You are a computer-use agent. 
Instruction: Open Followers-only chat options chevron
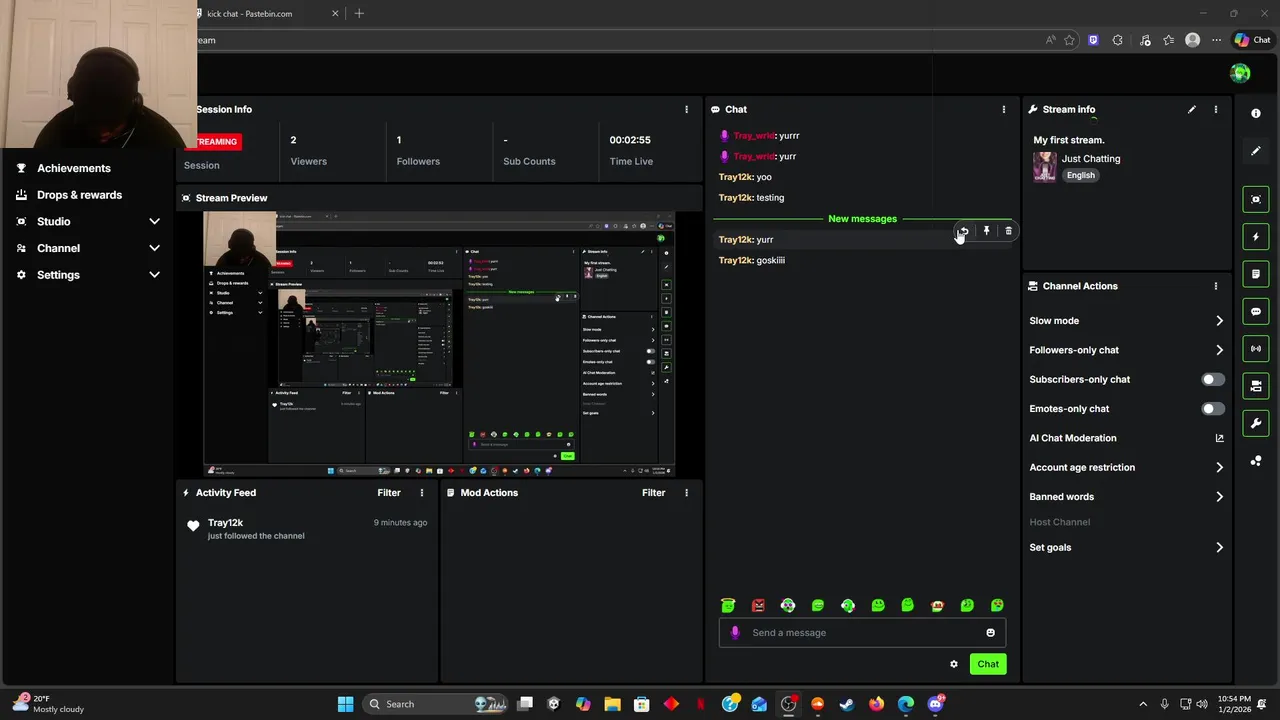1219,350
